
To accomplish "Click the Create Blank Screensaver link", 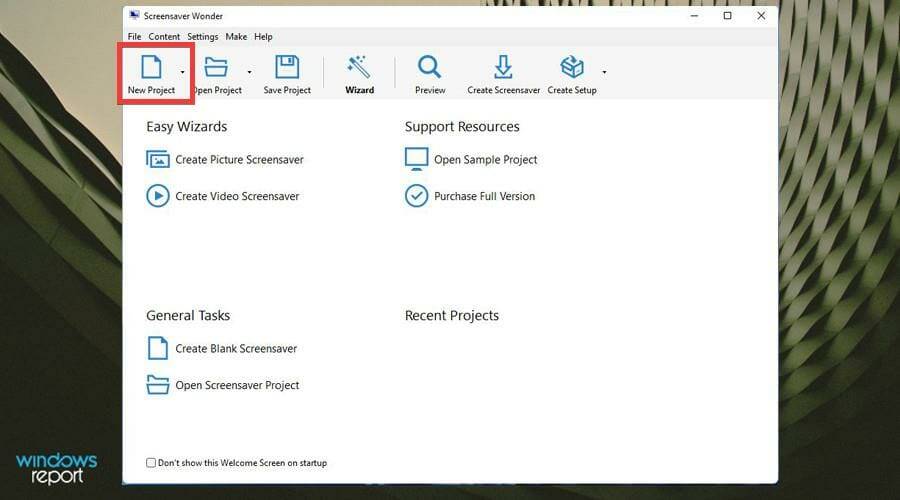I will pyautogui.click(x=236, y=348).
